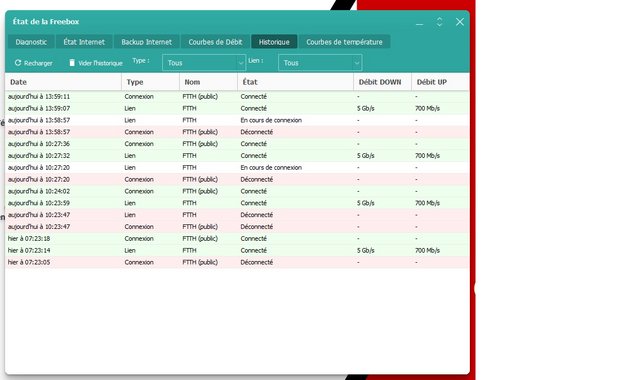Go to the Courbes de Débit tab
The image size is (640, 380).
pos(216,42)
